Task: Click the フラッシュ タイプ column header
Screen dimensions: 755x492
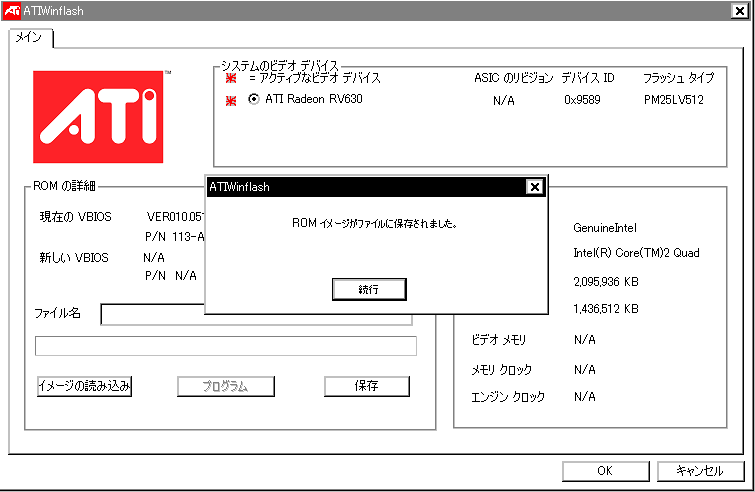Action: point(678,78)
